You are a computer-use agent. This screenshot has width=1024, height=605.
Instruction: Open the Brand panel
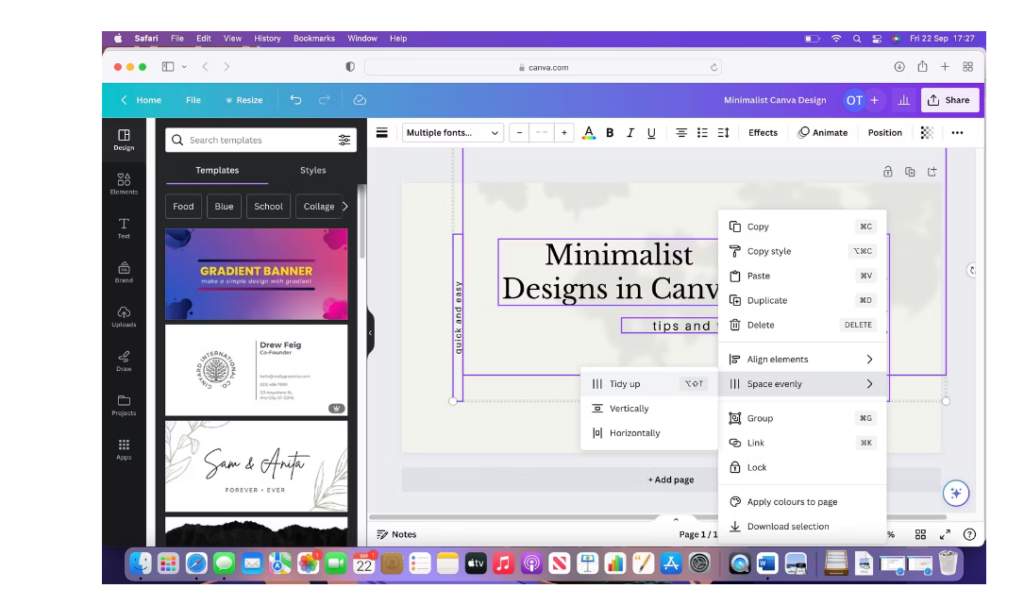click(x=123, y=272)
